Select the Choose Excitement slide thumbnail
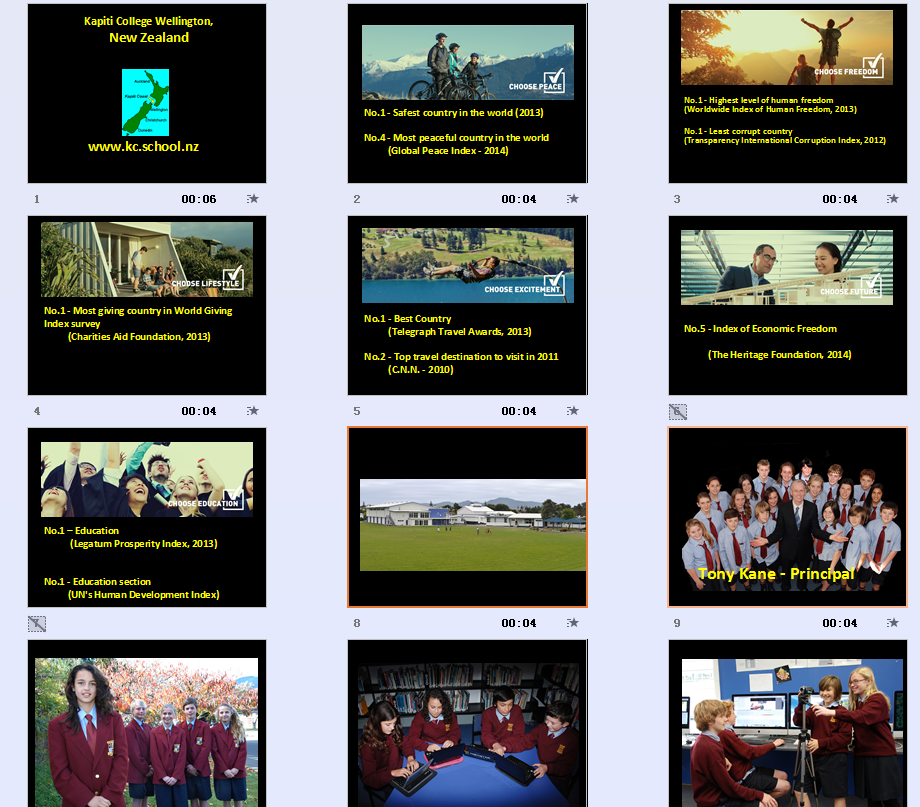This screenshot has height=807, width=920. 467,305
